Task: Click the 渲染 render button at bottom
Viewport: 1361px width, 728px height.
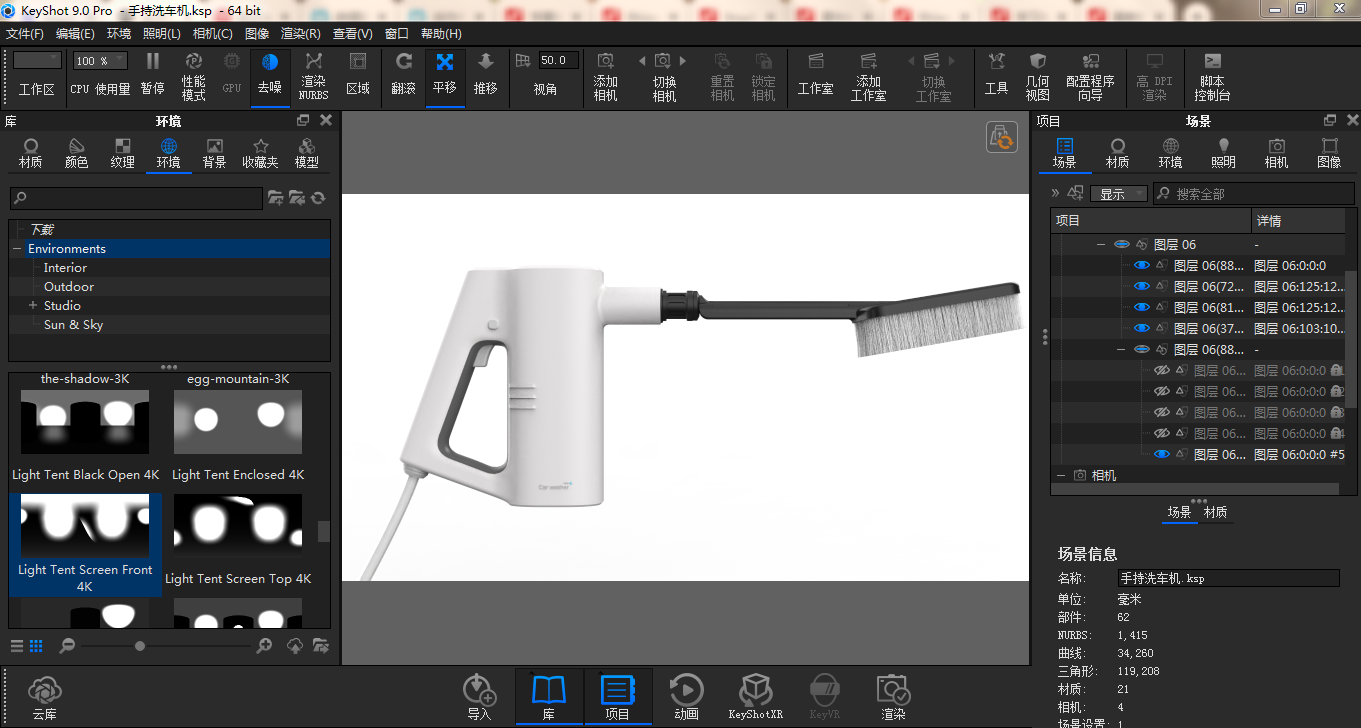Action: click(x=893, y=697)
